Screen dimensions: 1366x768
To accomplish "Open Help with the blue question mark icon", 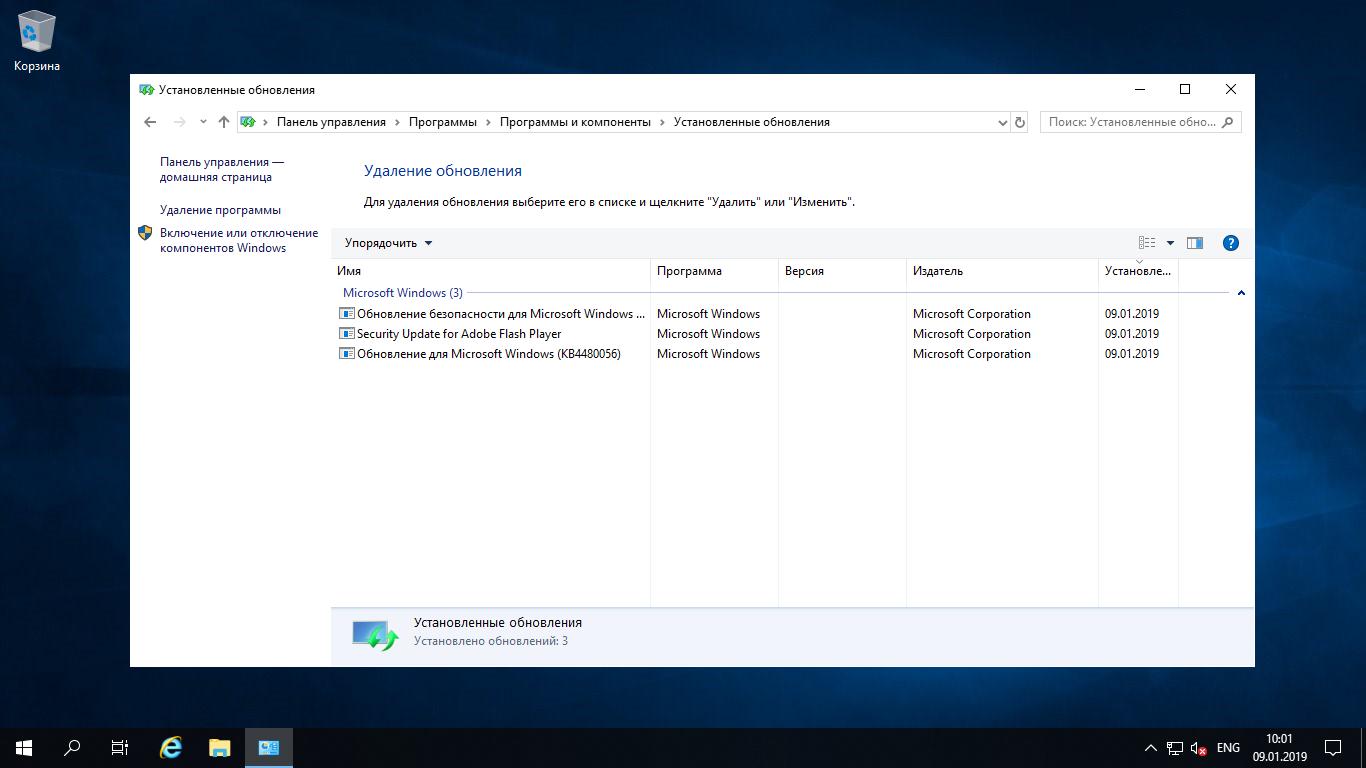I will pyautogui.click(x=1231, y=243).
